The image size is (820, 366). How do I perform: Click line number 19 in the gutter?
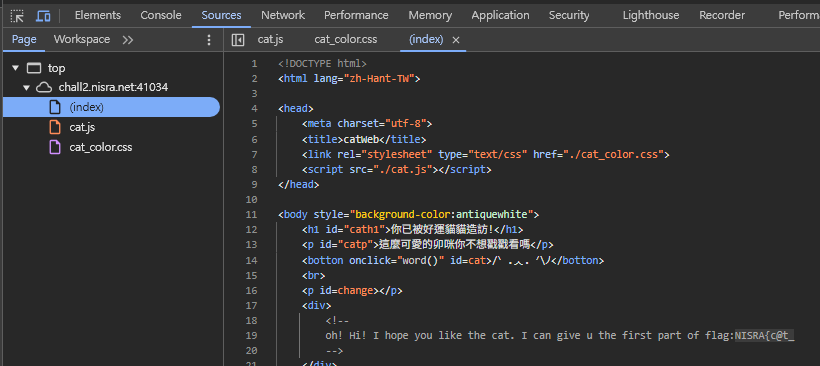tap(252, 336)
